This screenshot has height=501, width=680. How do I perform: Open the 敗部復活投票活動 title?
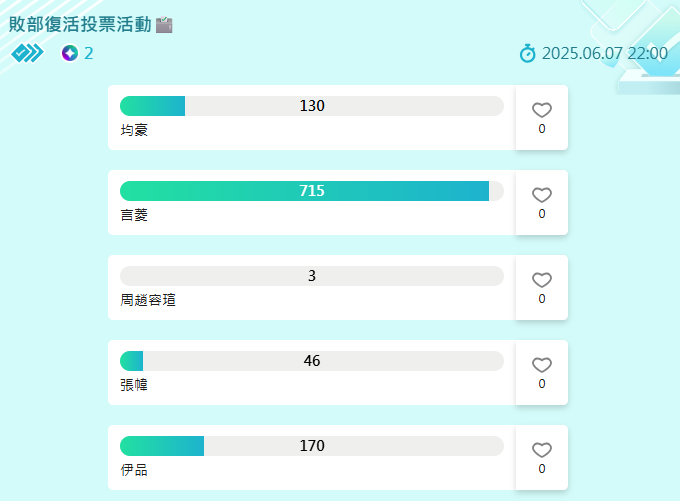click(80, 24)
